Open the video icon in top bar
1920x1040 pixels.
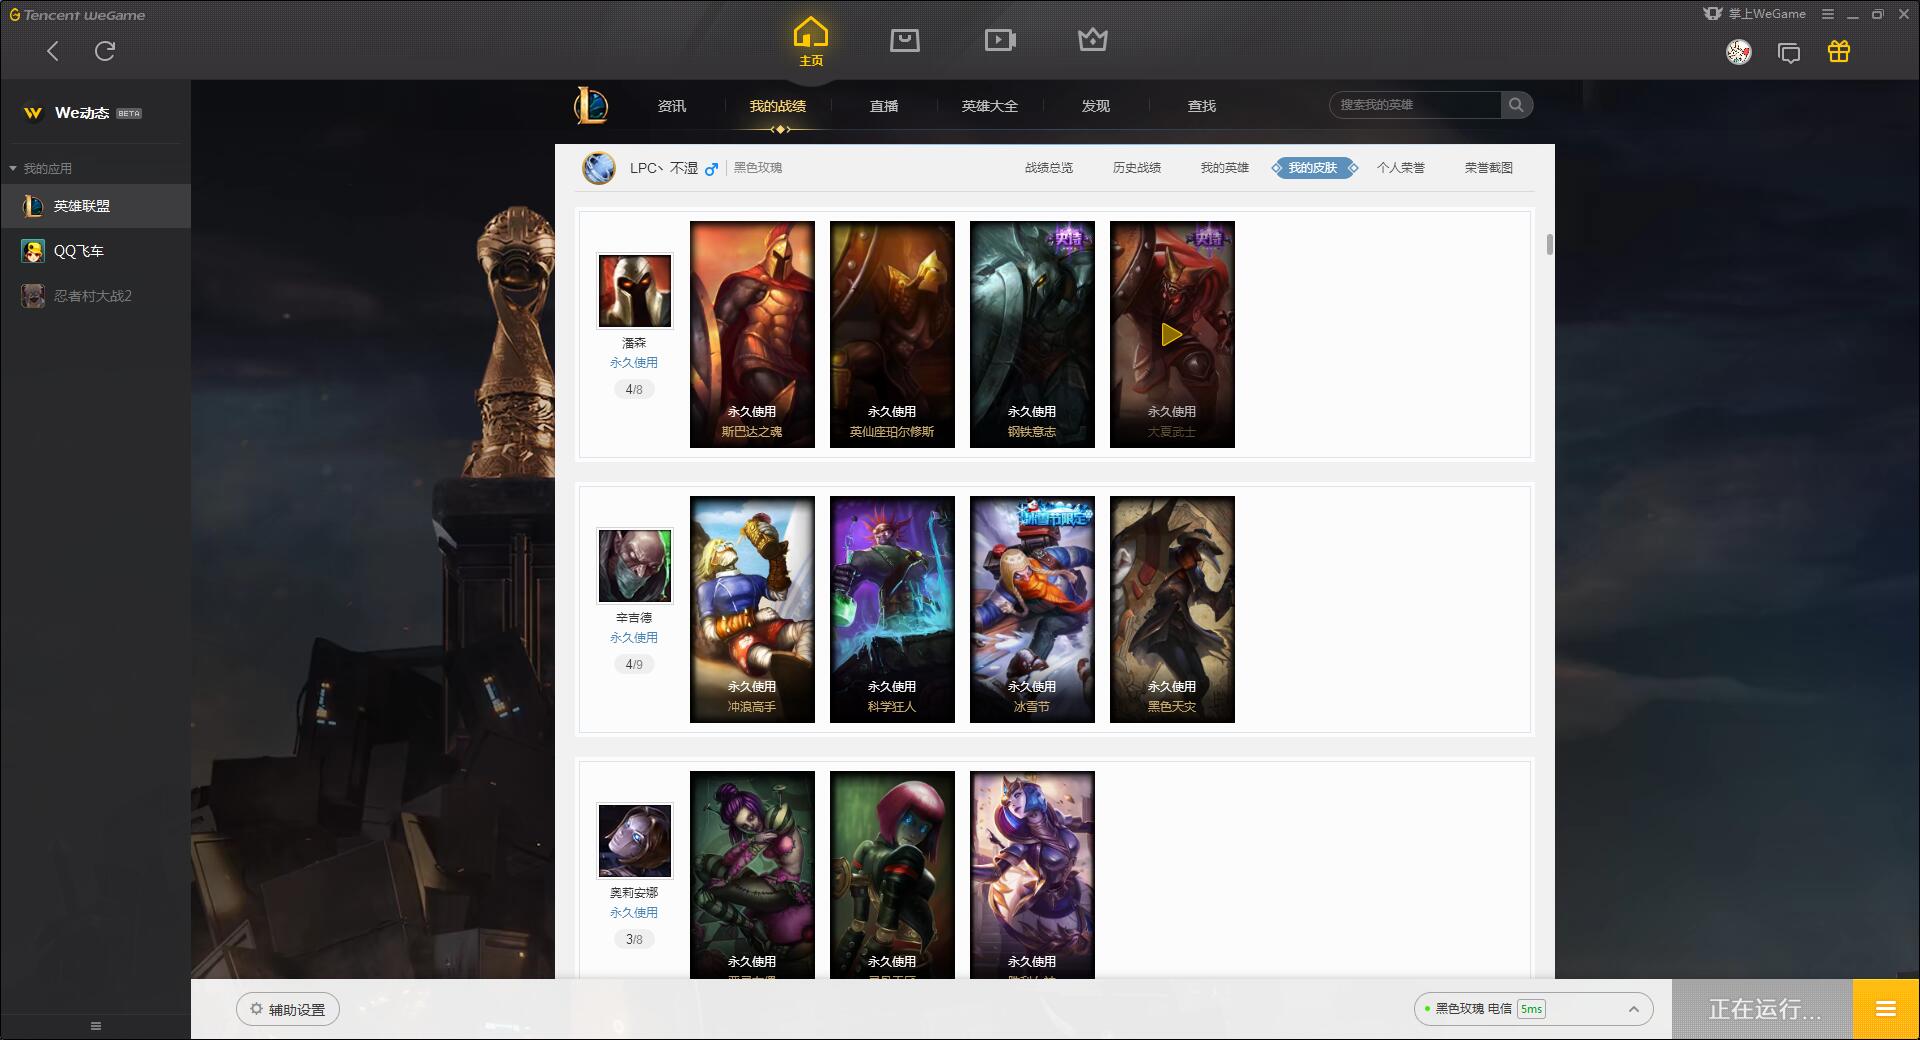pyautogui.click(x=1000, y=40)
